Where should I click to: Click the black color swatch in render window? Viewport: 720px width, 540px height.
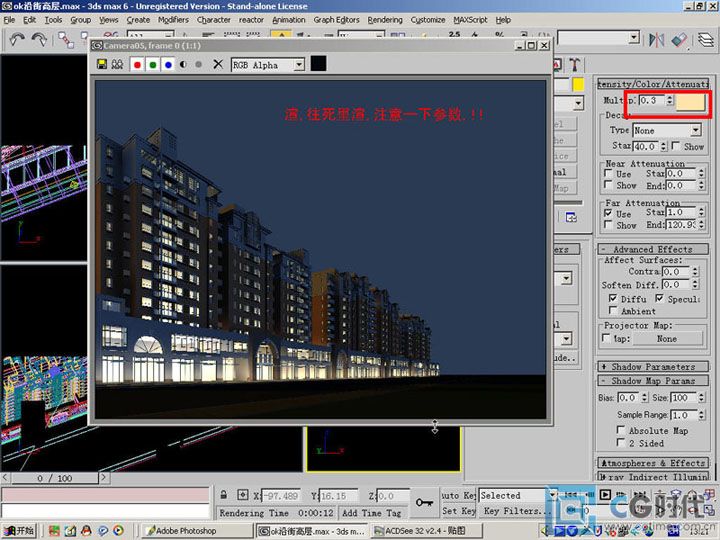(318, 64)
